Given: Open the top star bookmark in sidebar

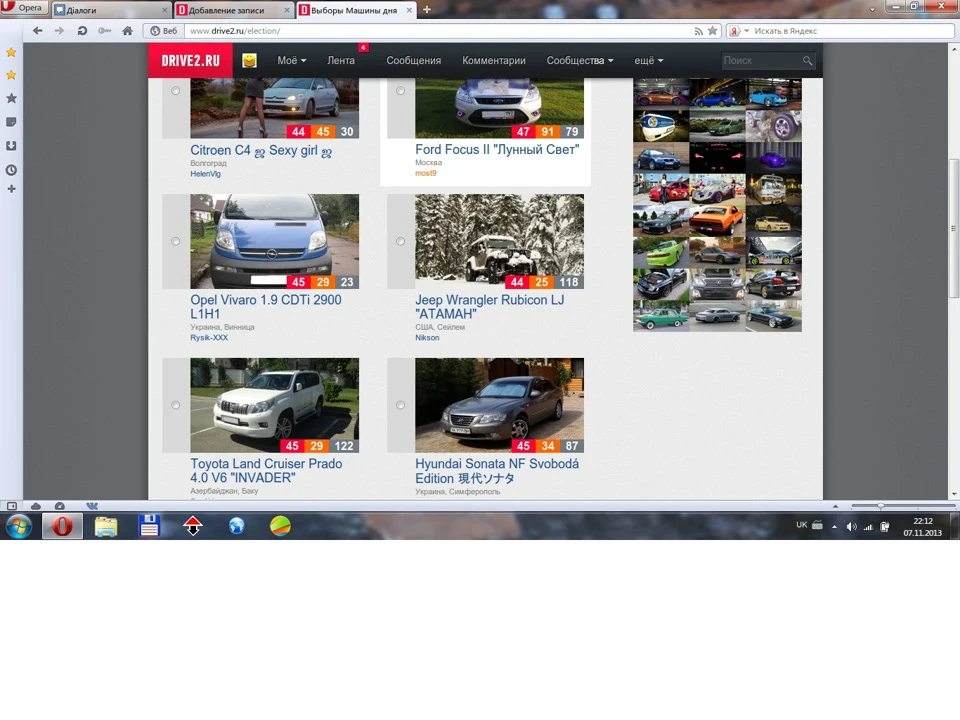Looking at the screenshot, I should tap(11, 53).
